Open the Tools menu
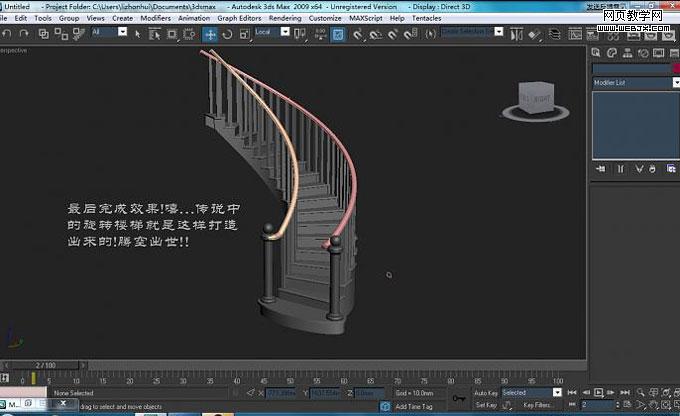Screen dimensions: 680x416 click(x=43, y=18)
